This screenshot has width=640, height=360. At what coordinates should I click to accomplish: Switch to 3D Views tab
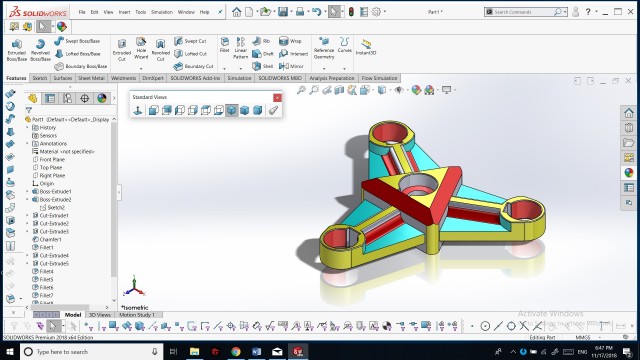100,315
